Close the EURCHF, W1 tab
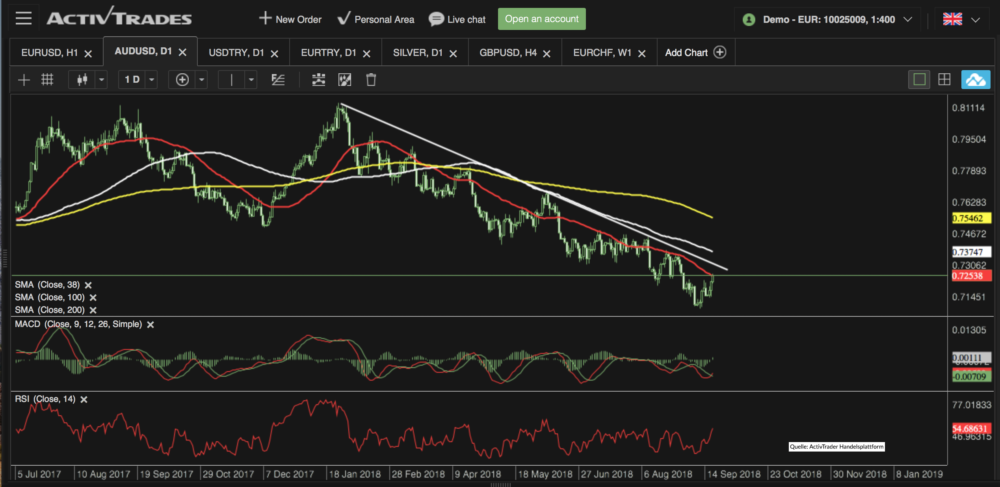 click(x=642, y=54)
